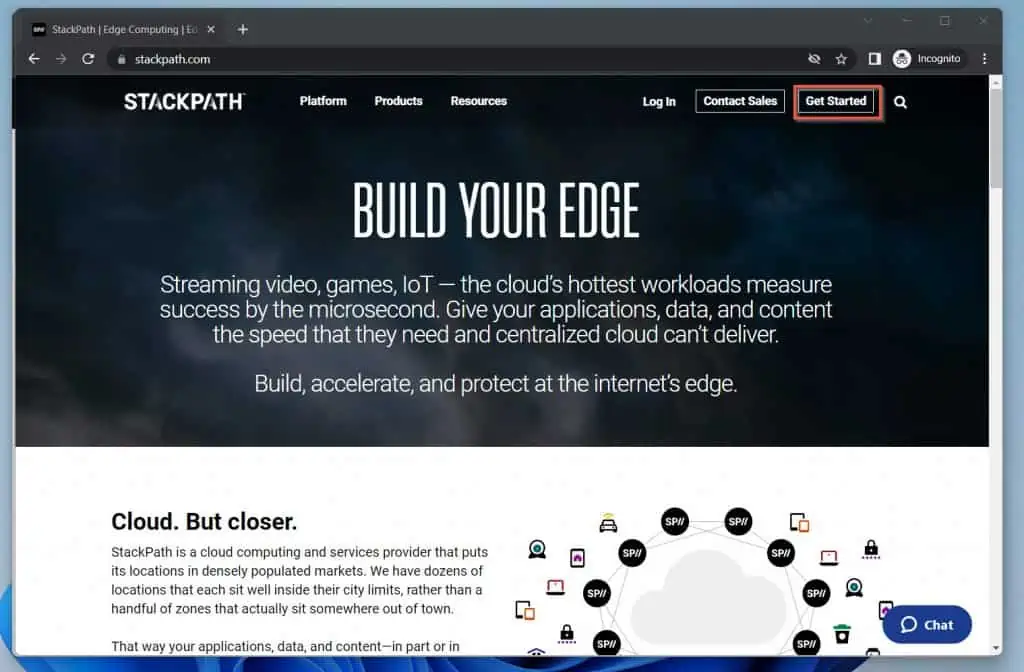Click the forward navigation arrow
1024x672 pixels.
pos(62,58)
